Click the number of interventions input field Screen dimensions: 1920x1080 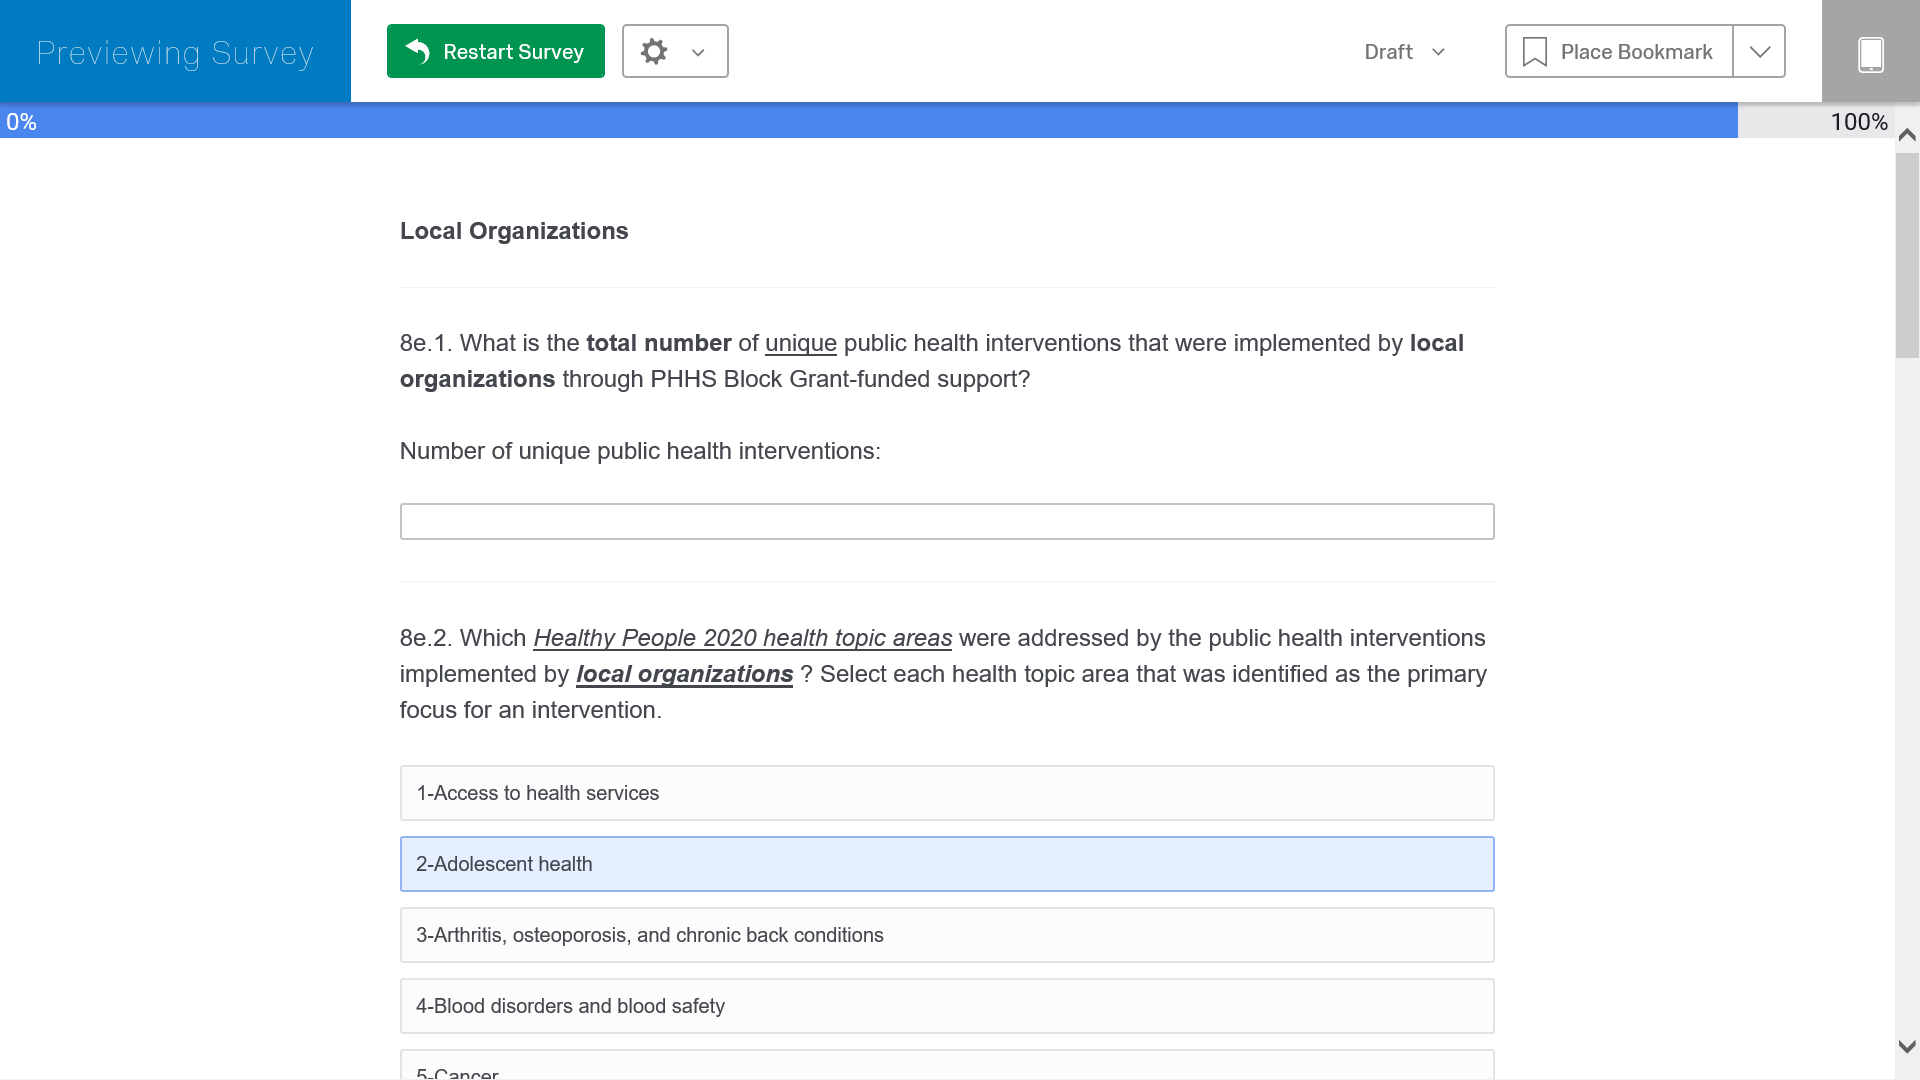[946, 521]
